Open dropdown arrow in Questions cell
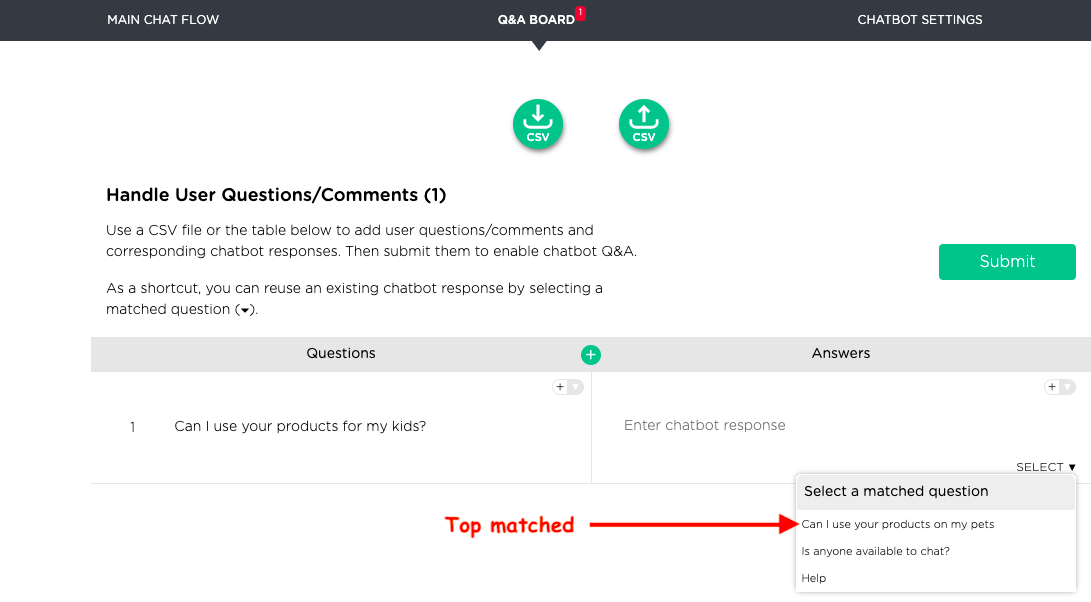This screenshot has height=602, width=1091. pos(575,387)
